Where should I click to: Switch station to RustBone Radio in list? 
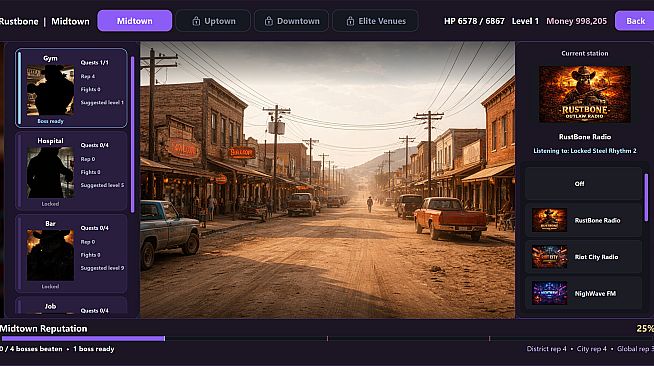point(583,220)
